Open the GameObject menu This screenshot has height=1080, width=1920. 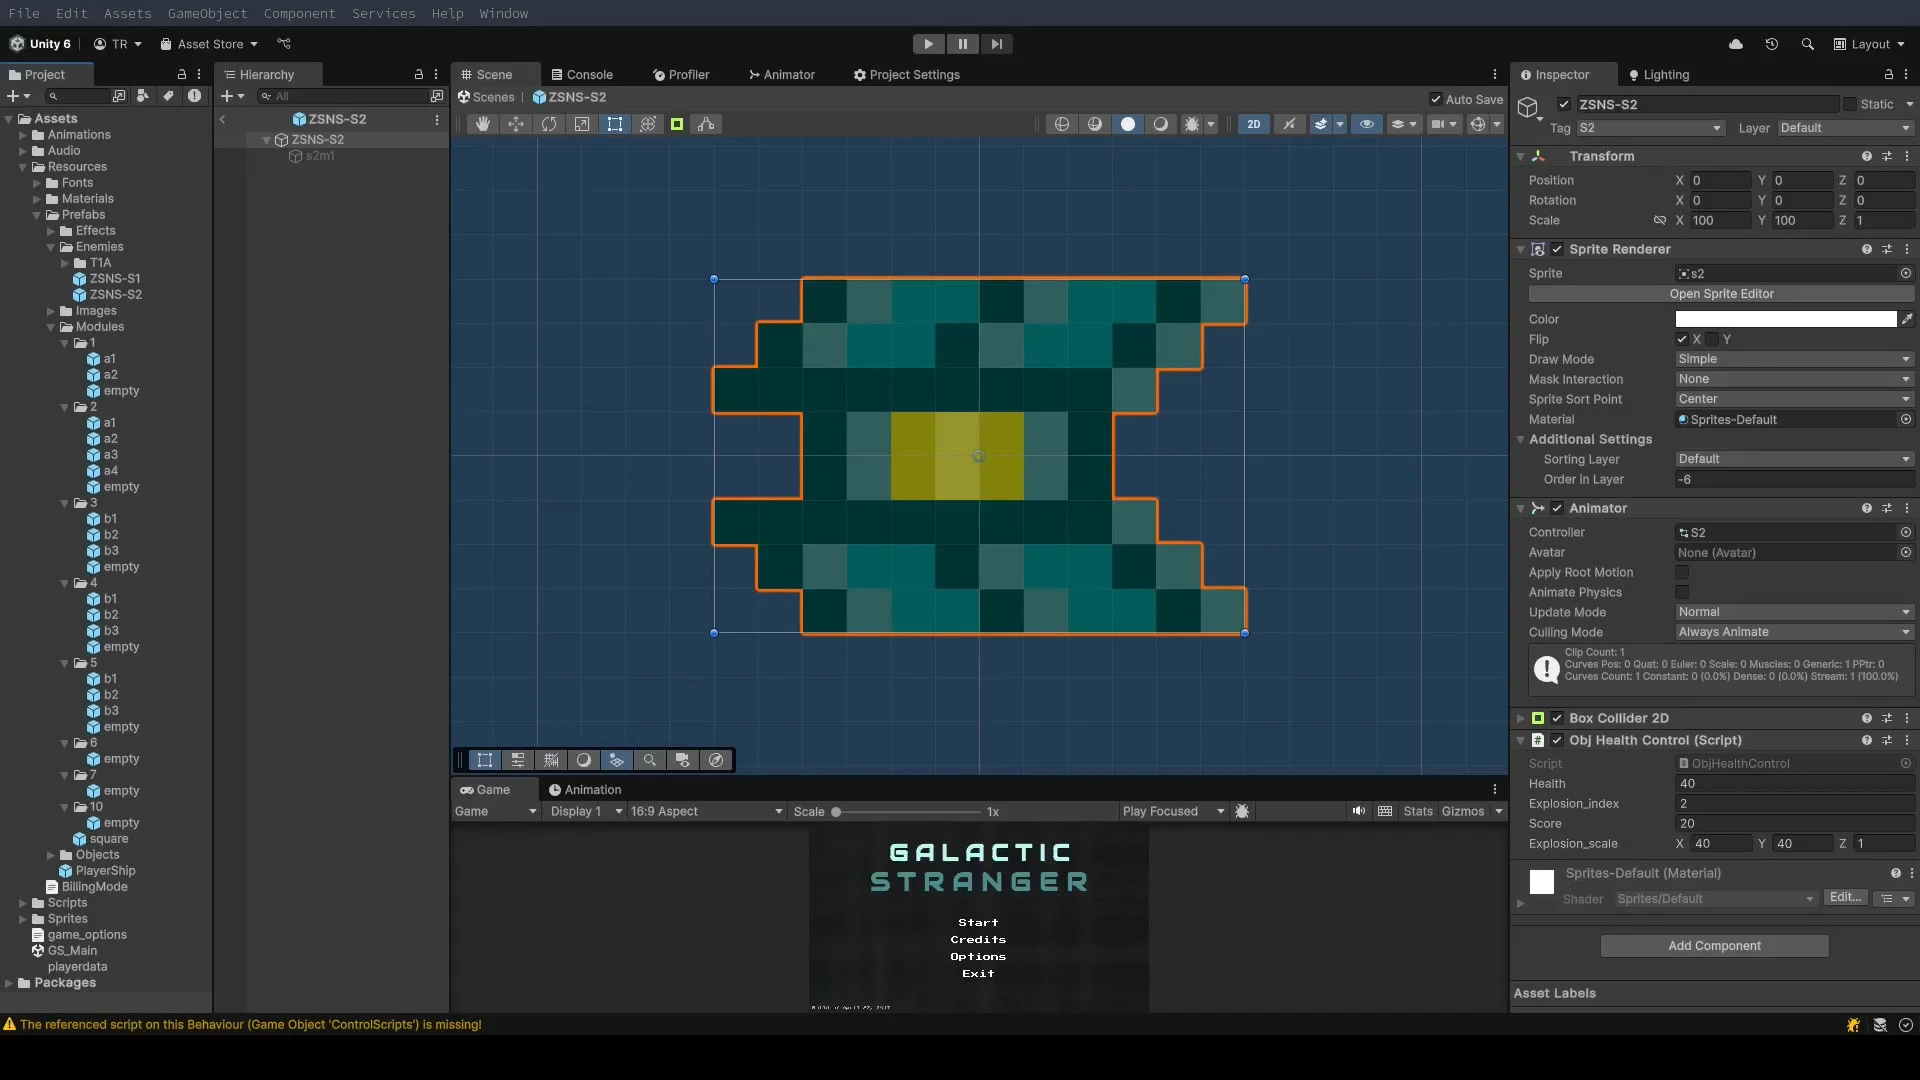coord(207,13)
